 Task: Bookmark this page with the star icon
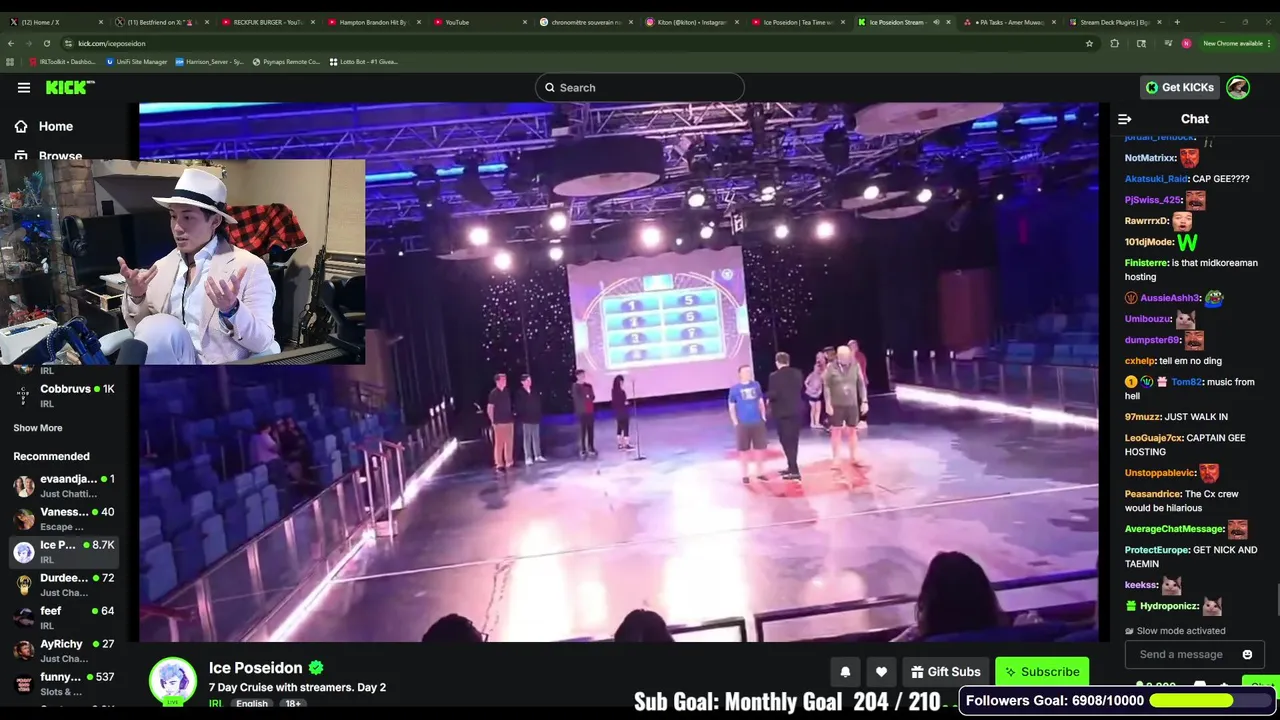tap(1089, 43)
